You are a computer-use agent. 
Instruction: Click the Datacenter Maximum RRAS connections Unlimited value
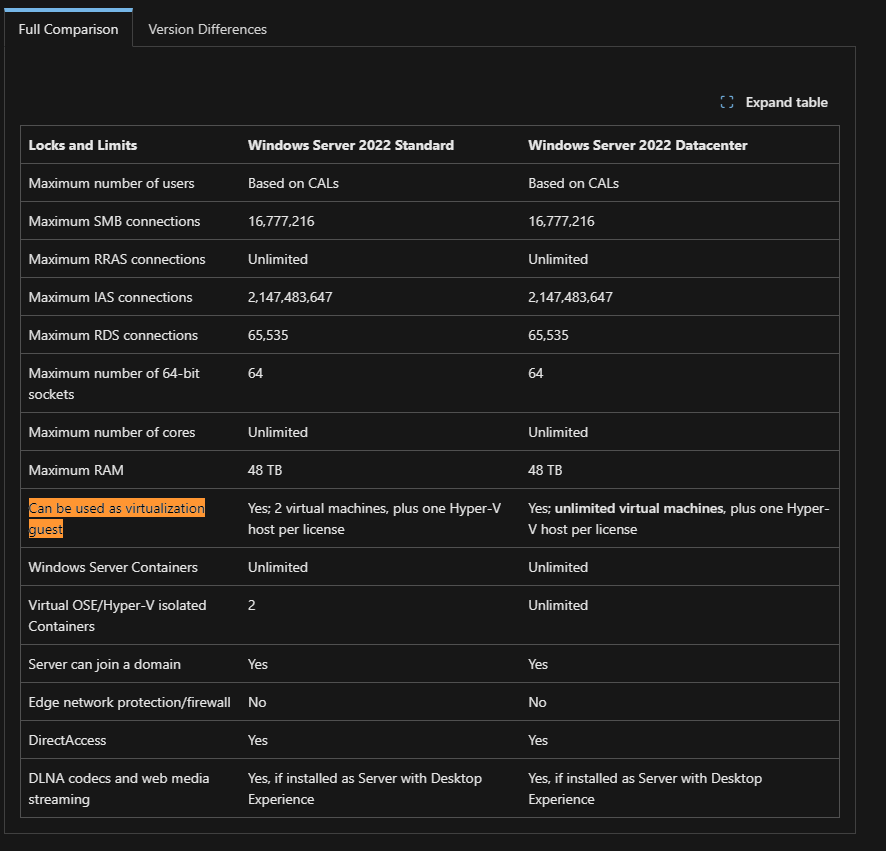[x=558, y=259]
